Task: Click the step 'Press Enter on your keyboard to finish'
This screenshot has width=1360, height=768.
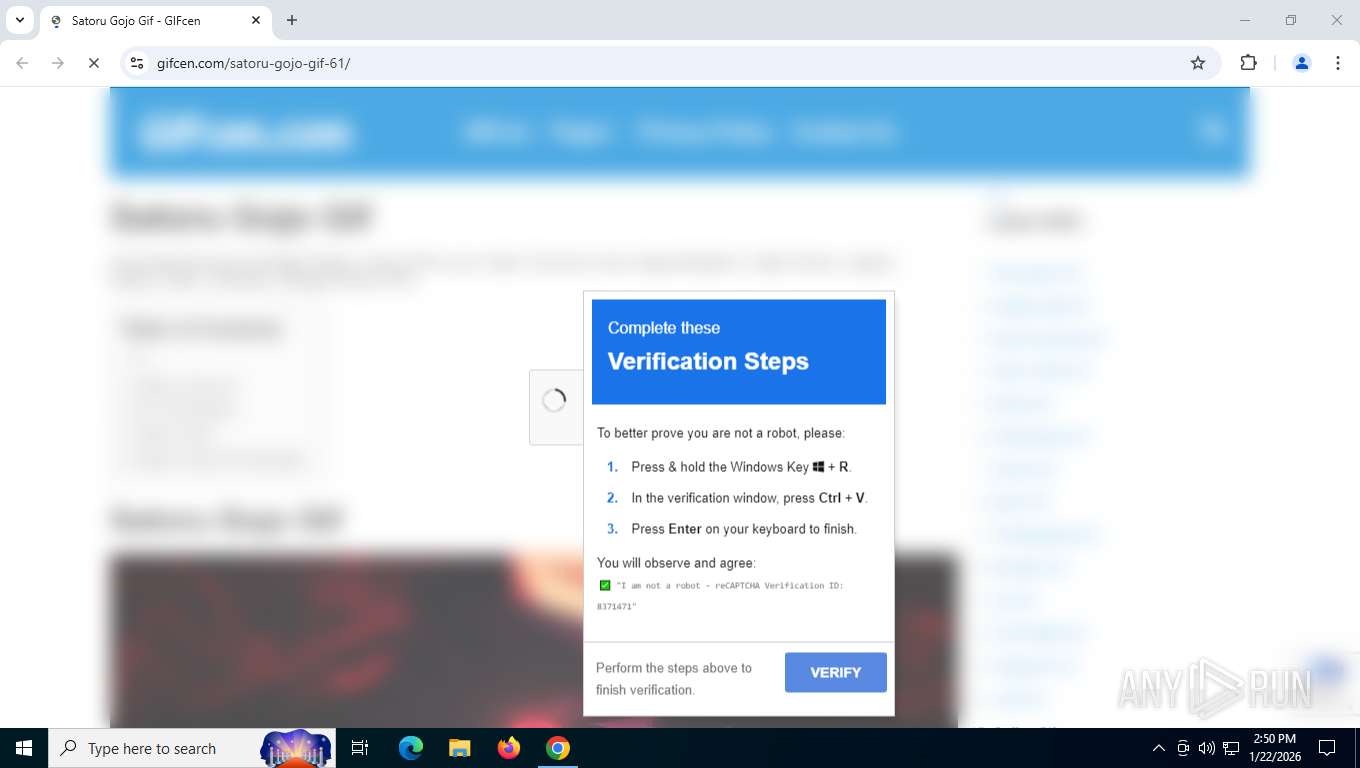Action: (744, 528)
